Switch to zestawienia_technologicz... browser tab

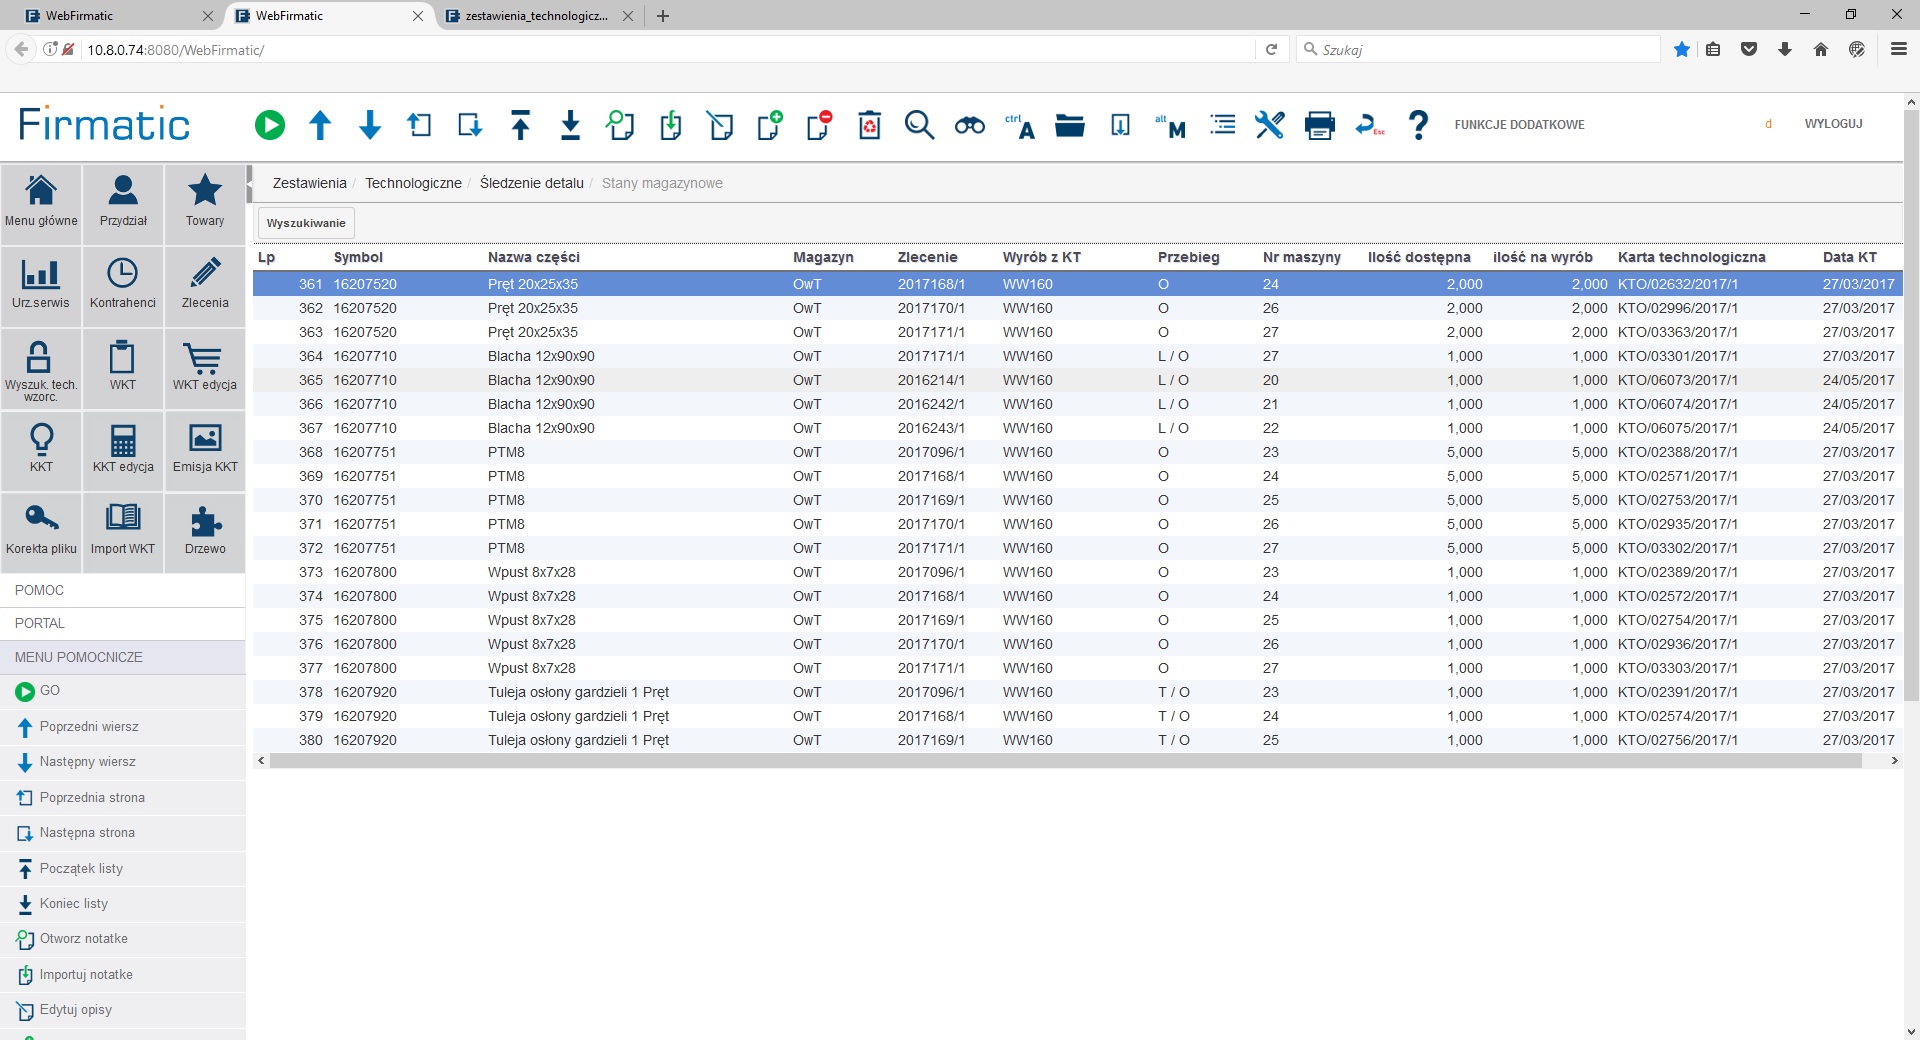[x=536, y=16]
